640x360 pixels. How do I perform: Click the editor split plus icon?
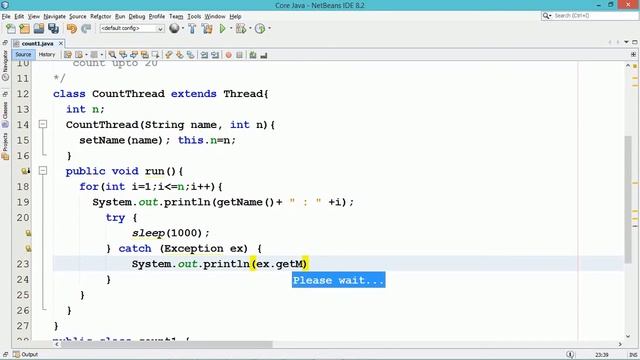pyautogui.click(x=633, y=54)
